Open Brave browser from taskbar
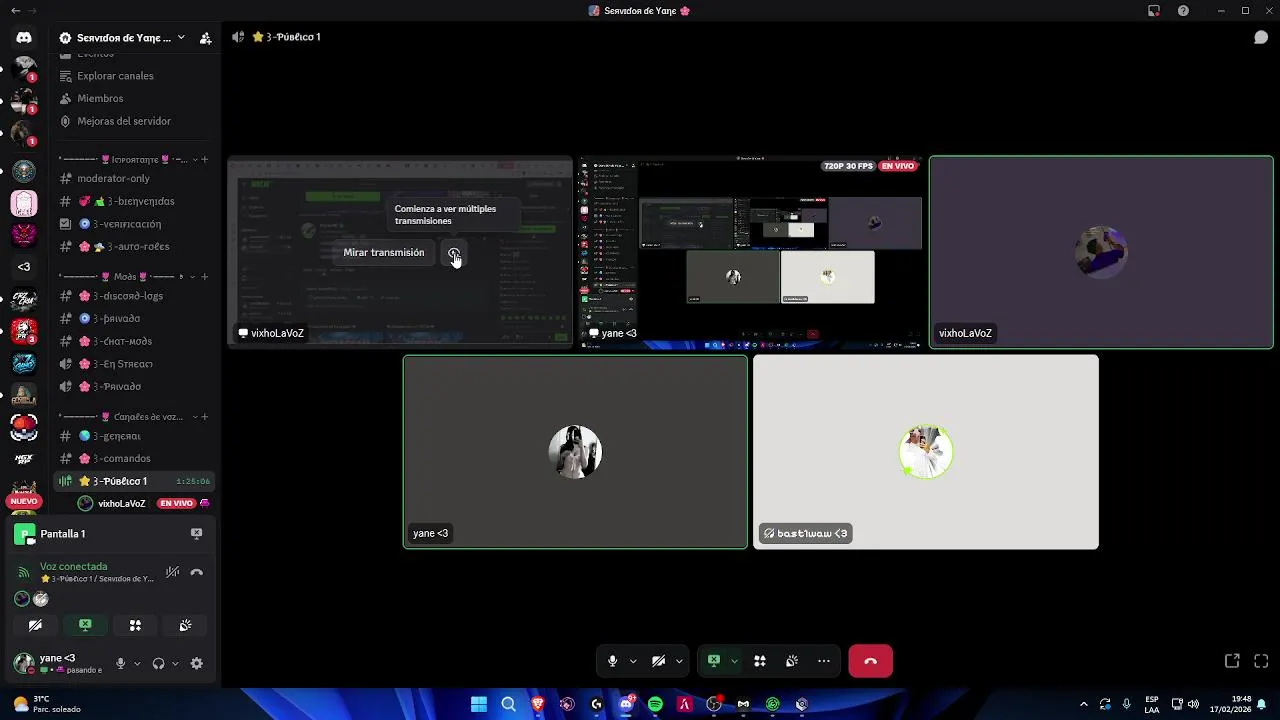Screen dimensions: 1280x720 pos(538,704)
